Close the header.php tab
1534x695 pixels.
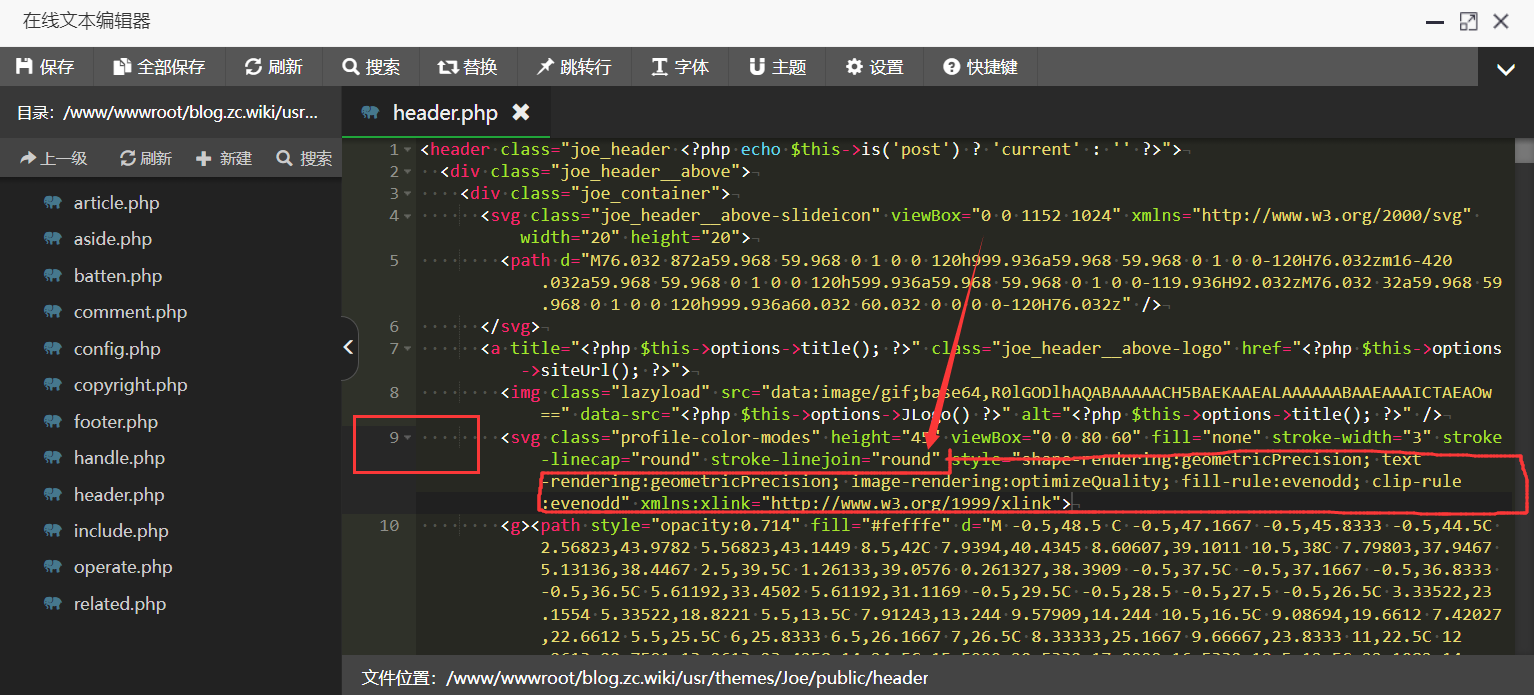coord(520,112)
